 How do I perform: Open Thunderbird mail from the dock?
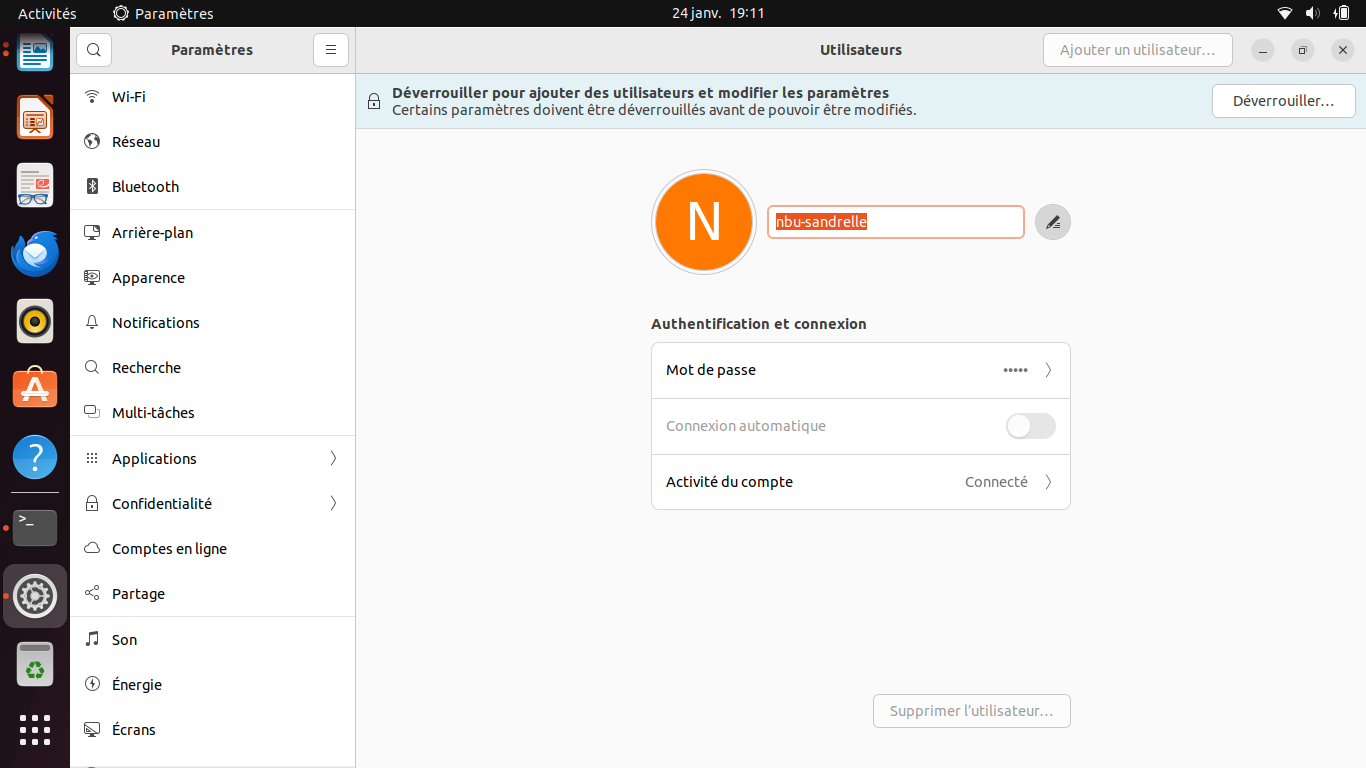click(35, 253)
